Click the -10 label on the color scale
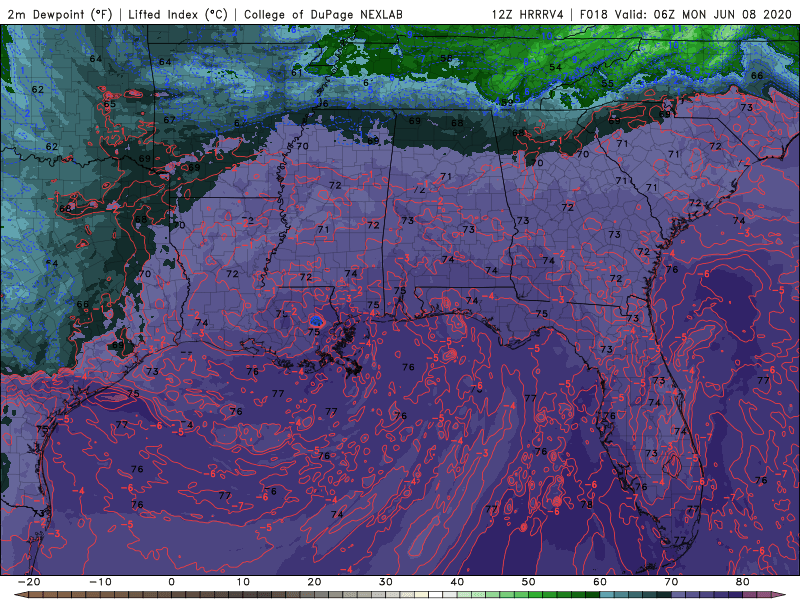 (x=100, y=582)
